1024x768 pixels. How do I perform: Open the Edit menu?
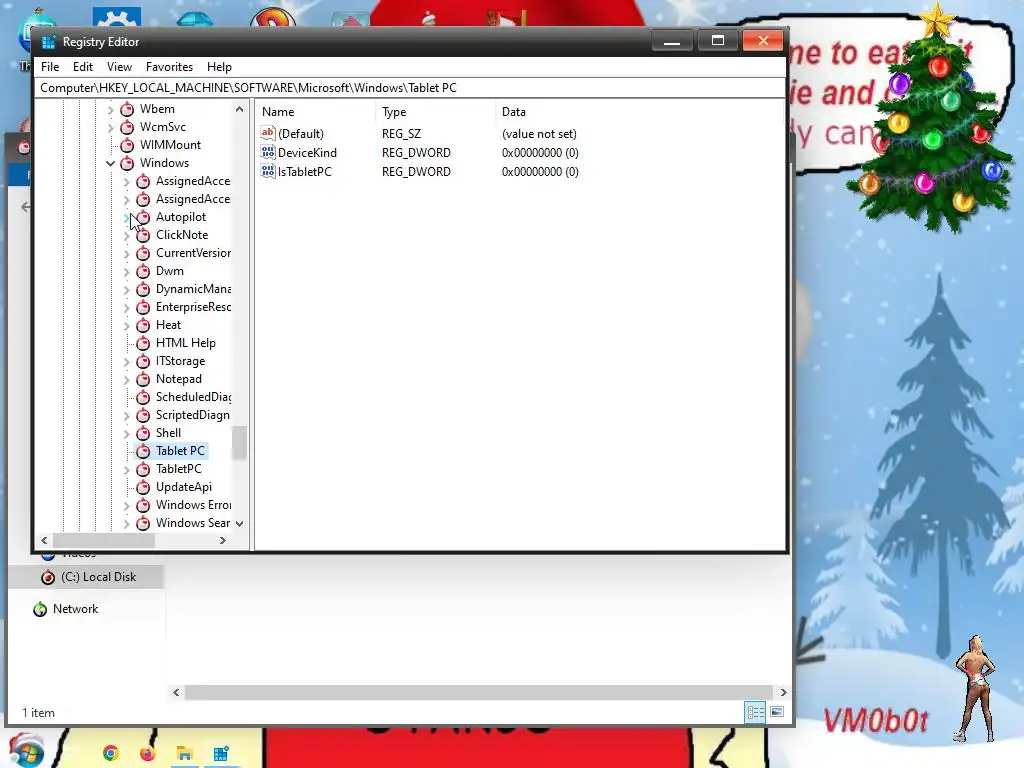coord(82,67)
